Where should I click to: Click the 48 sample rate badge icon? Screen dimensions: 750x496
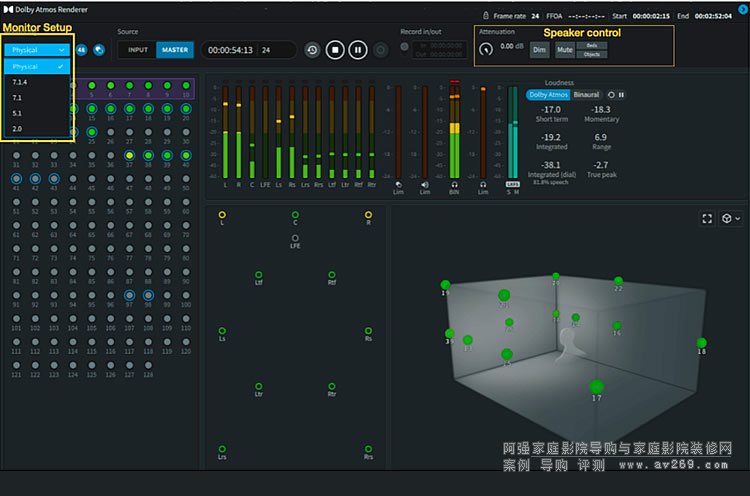point(82,49)
